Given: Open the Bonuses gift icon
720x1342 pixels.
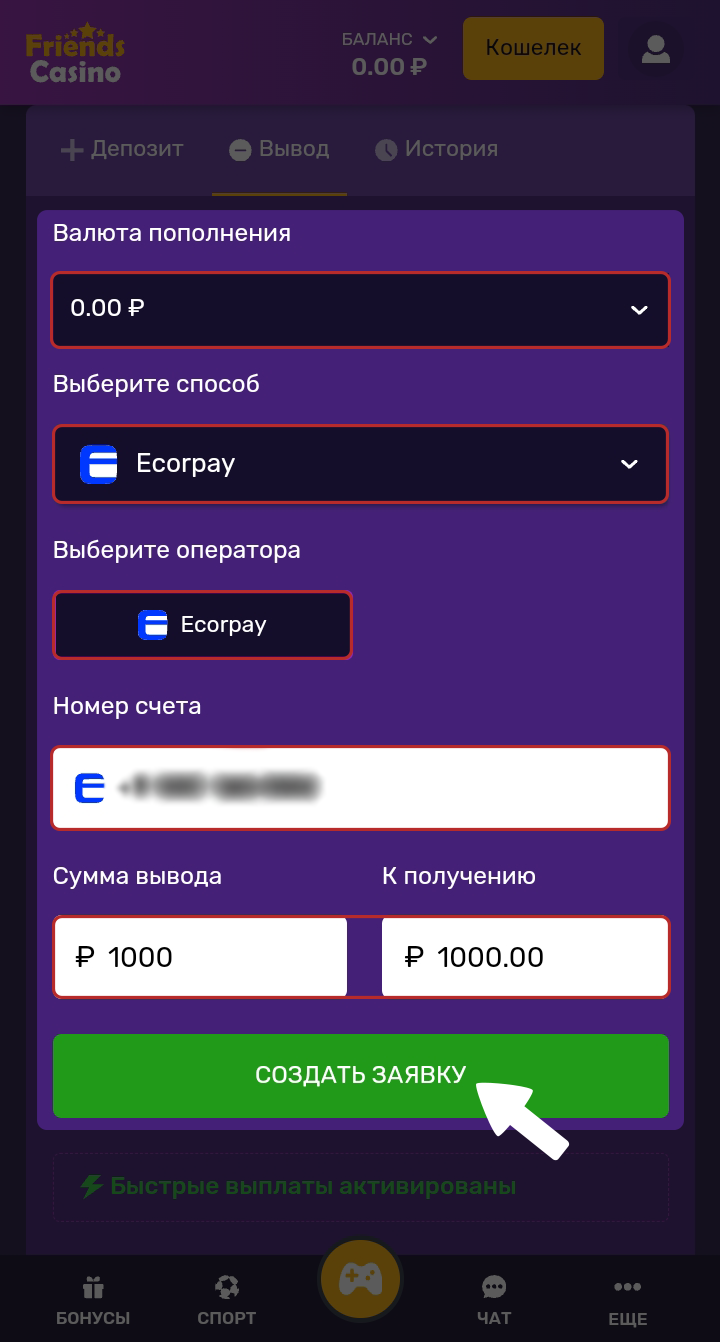Looking at the screenshot, I should (x=93, y=1287).
